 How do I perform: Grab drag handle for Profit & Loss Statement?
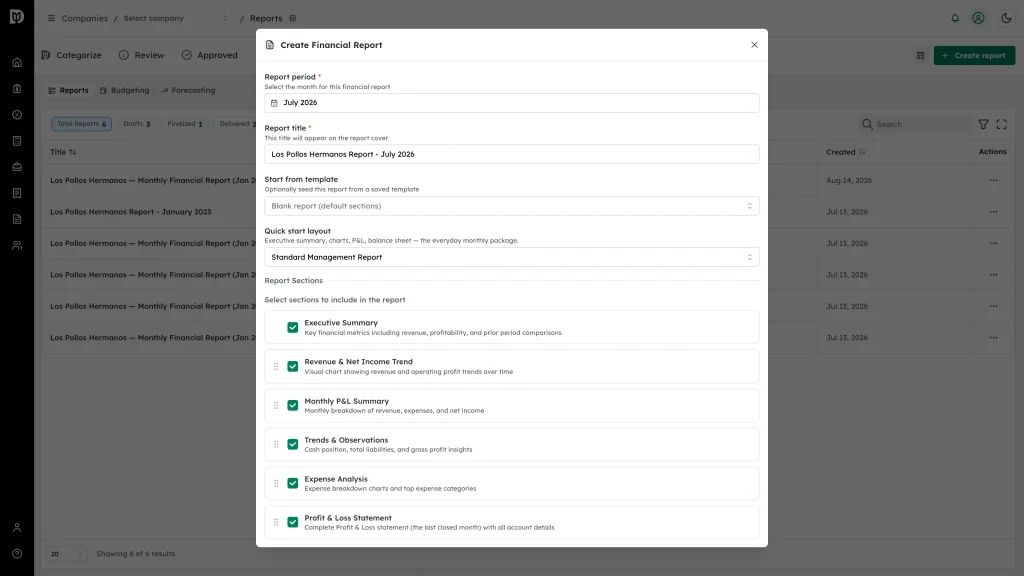click(276, 522)
